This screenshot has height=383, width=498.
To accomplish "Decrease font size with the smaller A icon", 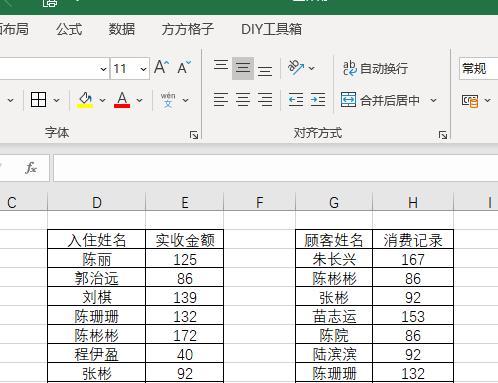I will (184, 68).
